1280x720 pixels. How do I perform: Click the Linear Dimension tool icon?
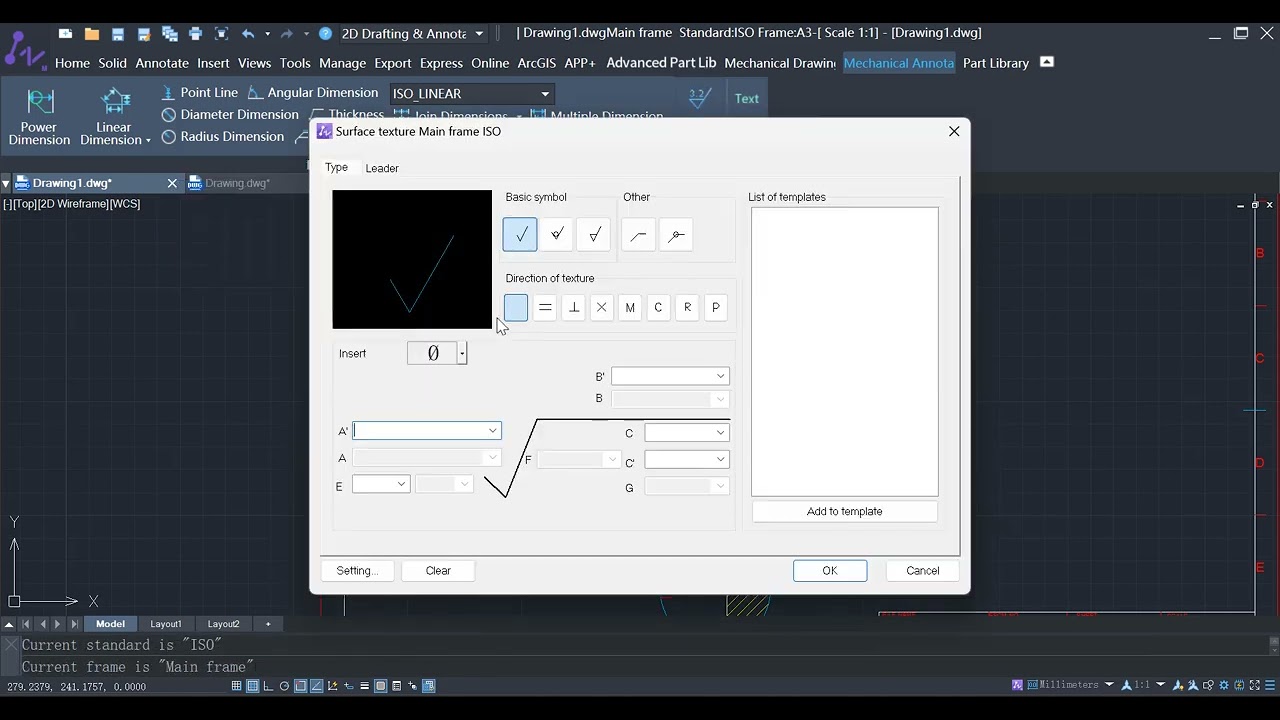(116, 103)
